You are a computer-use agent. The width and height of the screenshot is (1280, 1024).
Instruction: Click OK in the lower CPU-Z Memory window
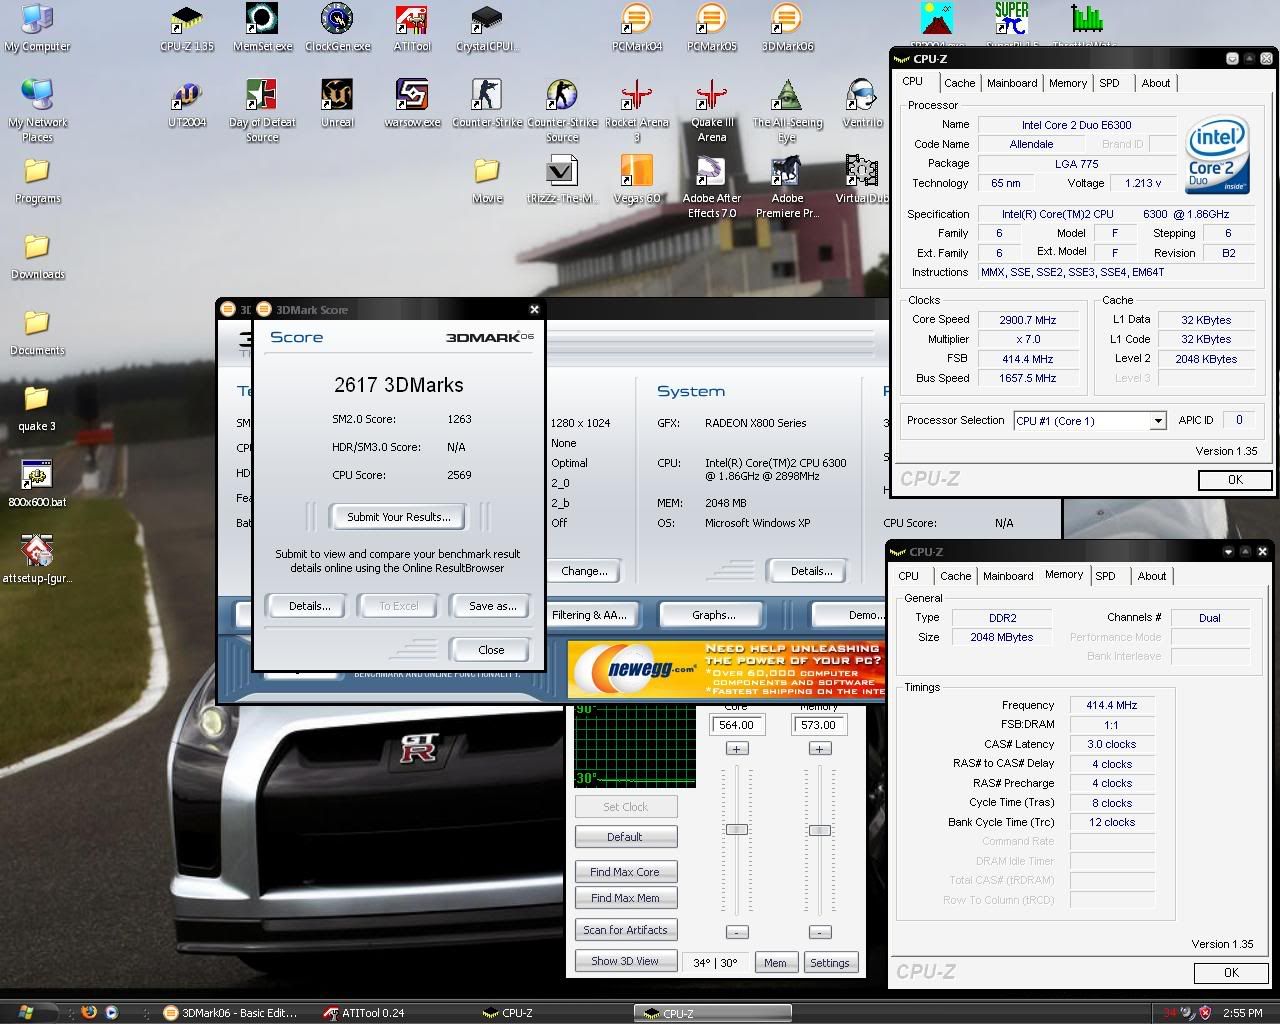1231,973
